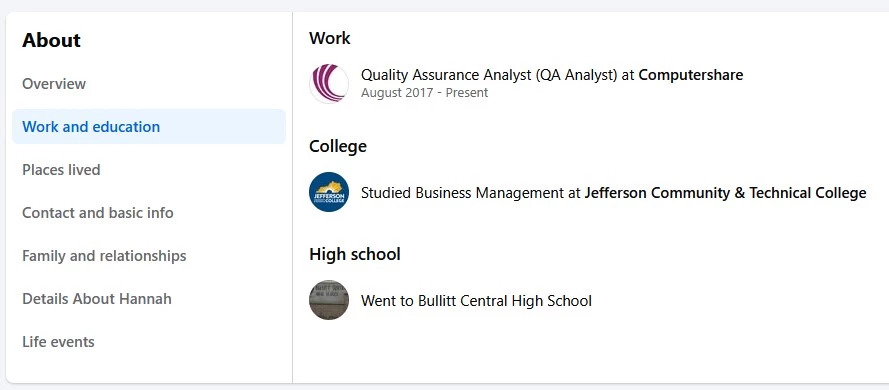Click Went to Bullitt Central High School

click(x=476, y=300)
